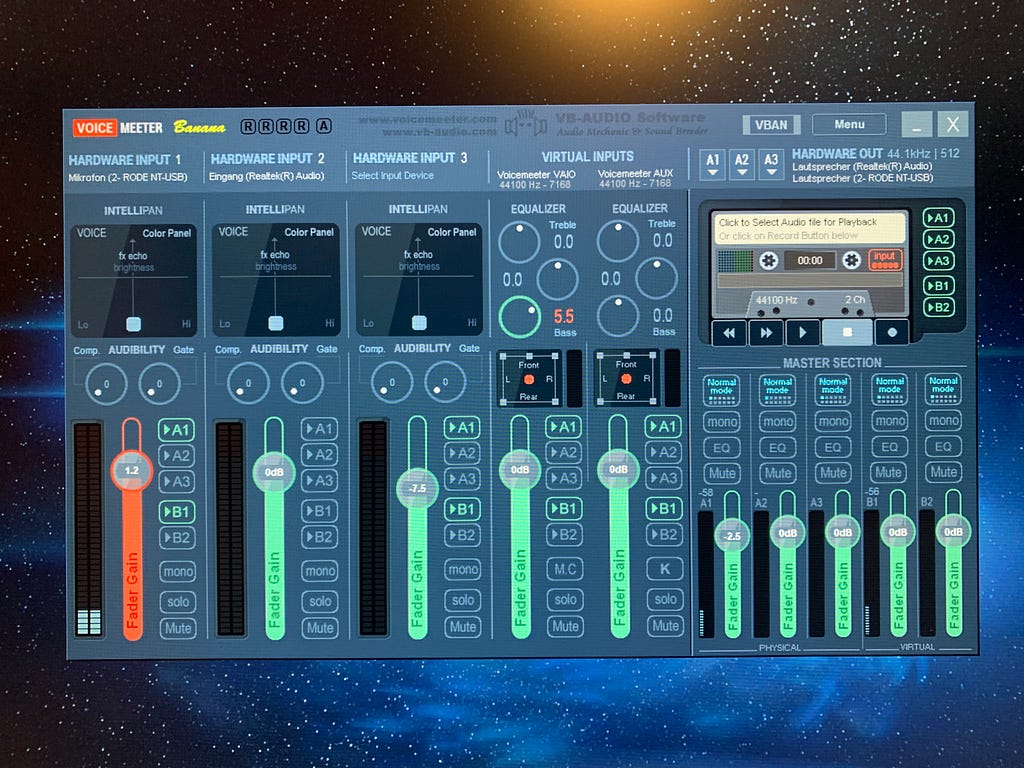Toggle K karaoke button on Voicemeeter AUX
Image resolution: width=1024 pixels, height=768 pixels.
tap(665, 568)
